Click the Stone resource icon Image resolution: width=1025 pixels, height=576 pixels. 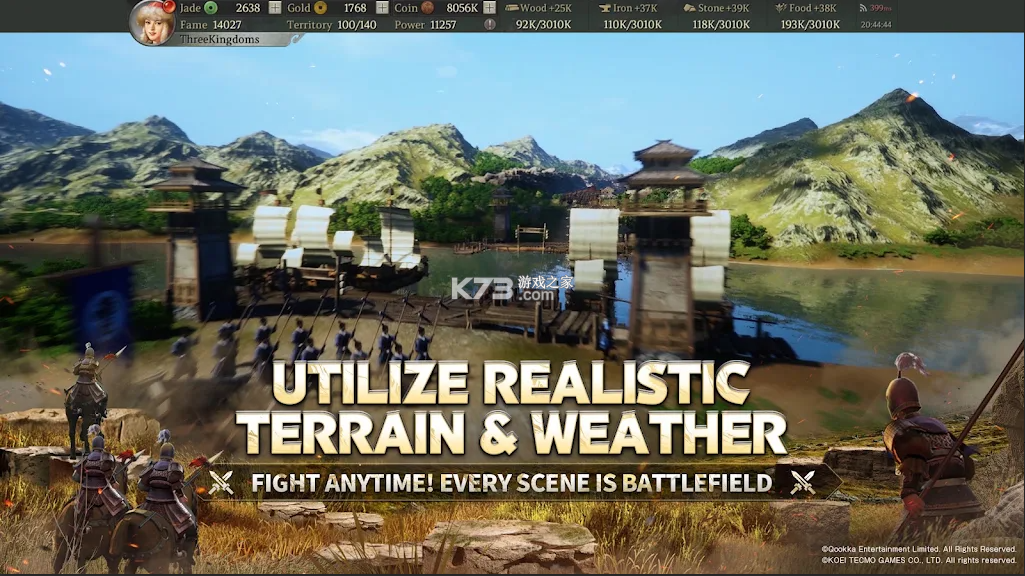[689, 8]
